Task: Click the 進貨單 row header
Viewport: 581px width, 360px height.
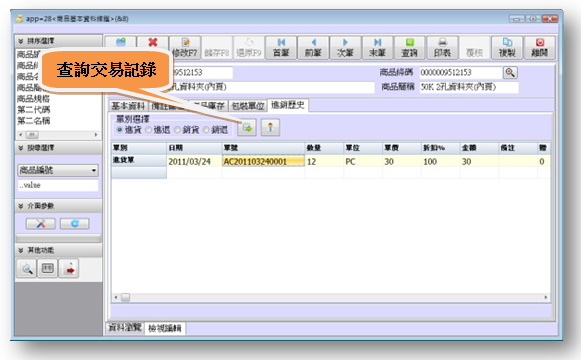Action: tap(139, 160)
